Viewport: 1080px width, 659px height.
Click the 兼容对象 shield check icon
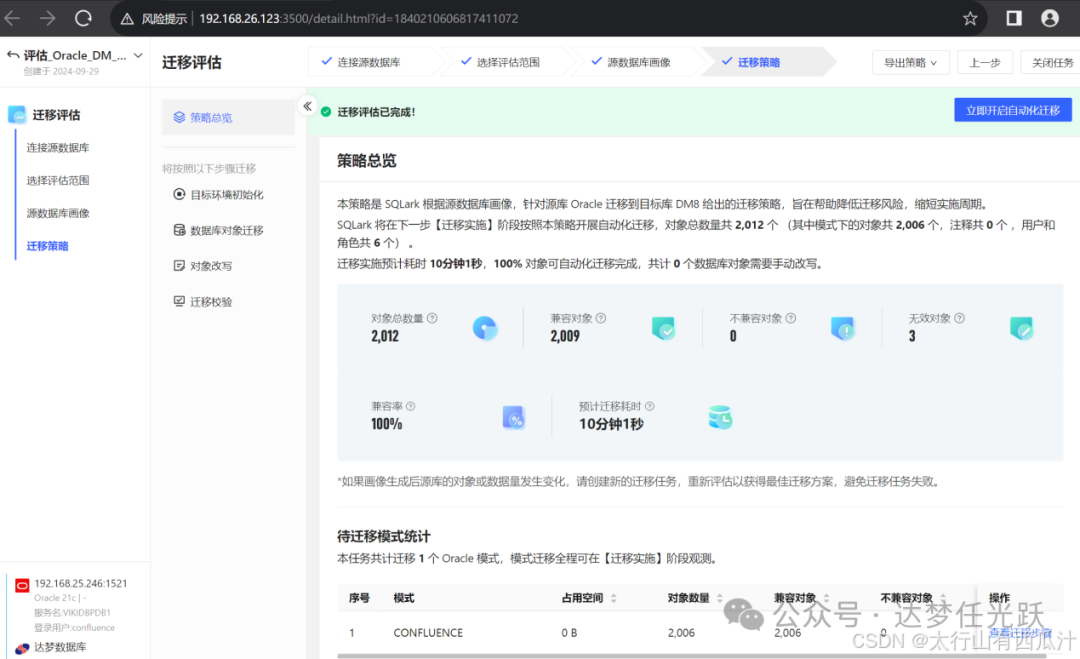(x=663, y=328)
